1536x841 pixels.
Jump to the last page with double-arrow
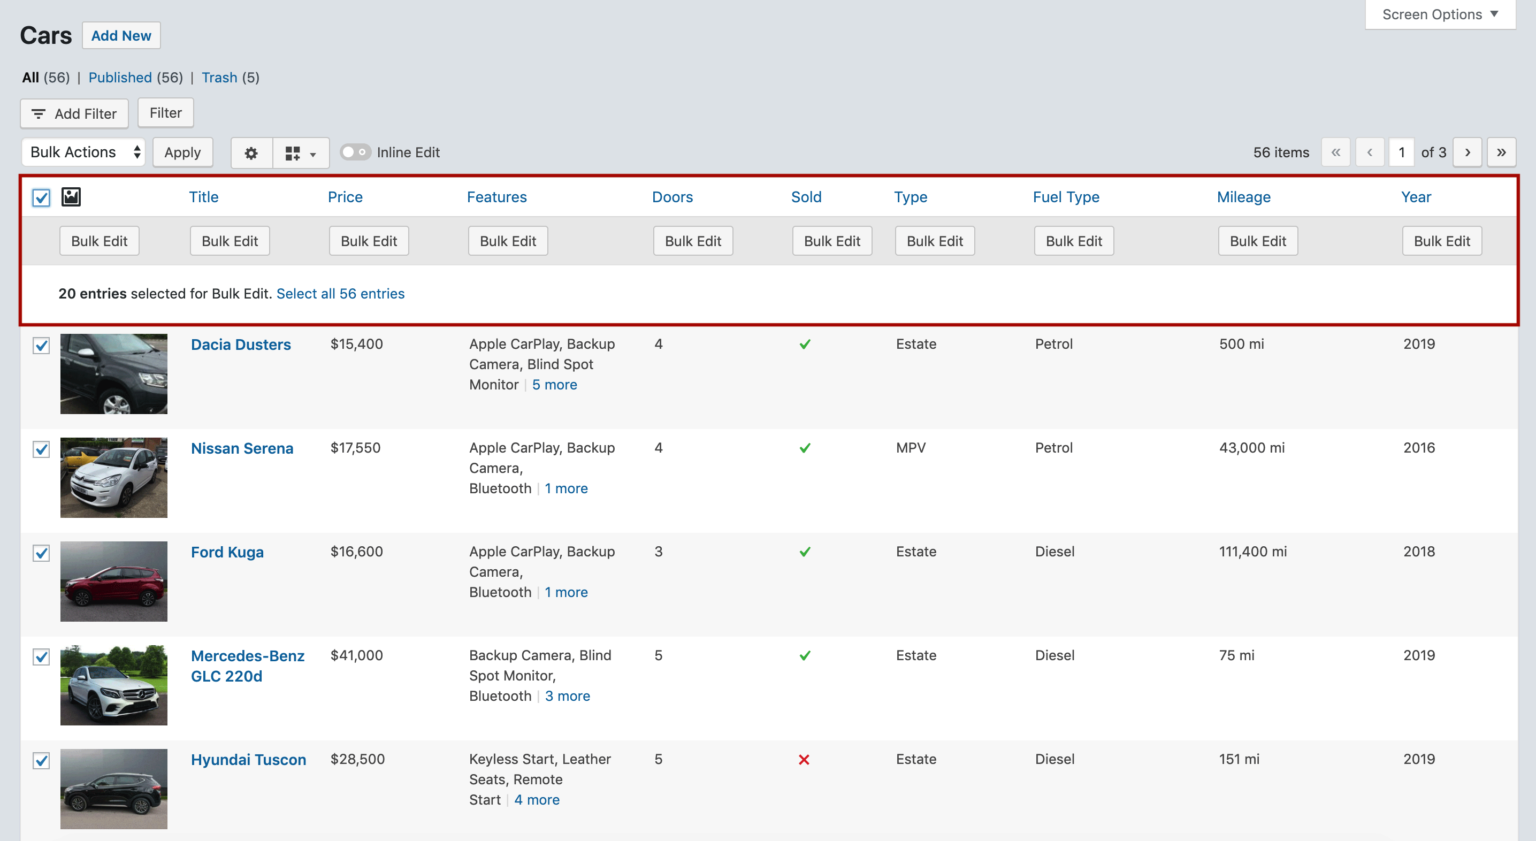tap(1502, 152)
